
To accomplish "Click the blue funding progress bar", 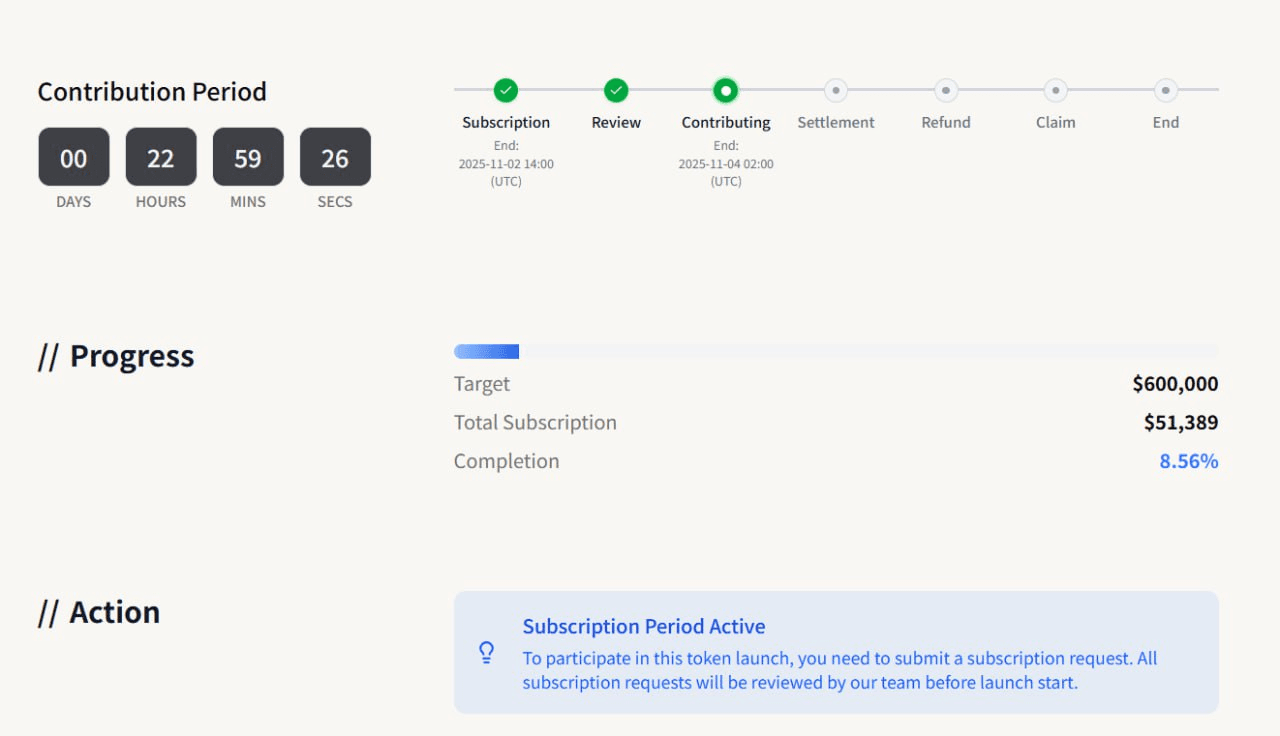I will click(x=487, y=351).
